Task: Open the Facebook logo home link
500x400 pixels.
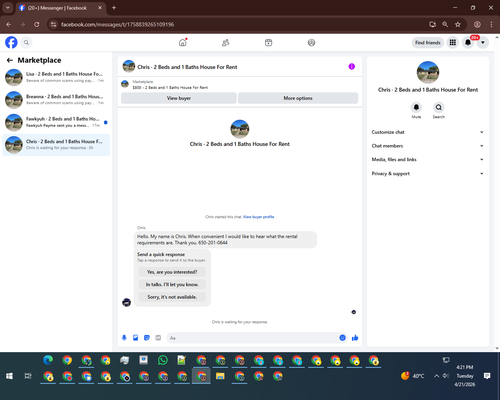Action: (11, 43)
